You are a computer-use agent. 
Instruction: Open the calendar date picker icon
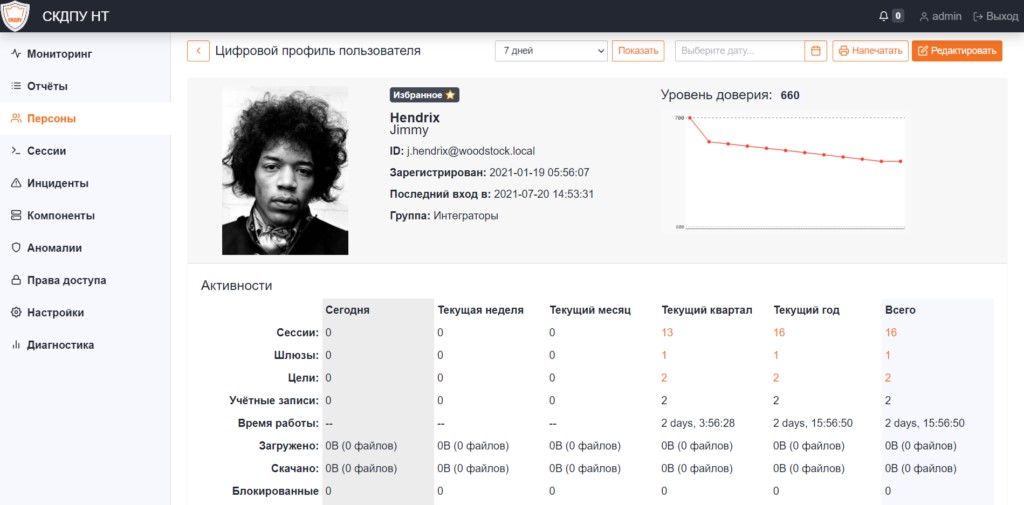pyautogui.click(x=816, y=51)
